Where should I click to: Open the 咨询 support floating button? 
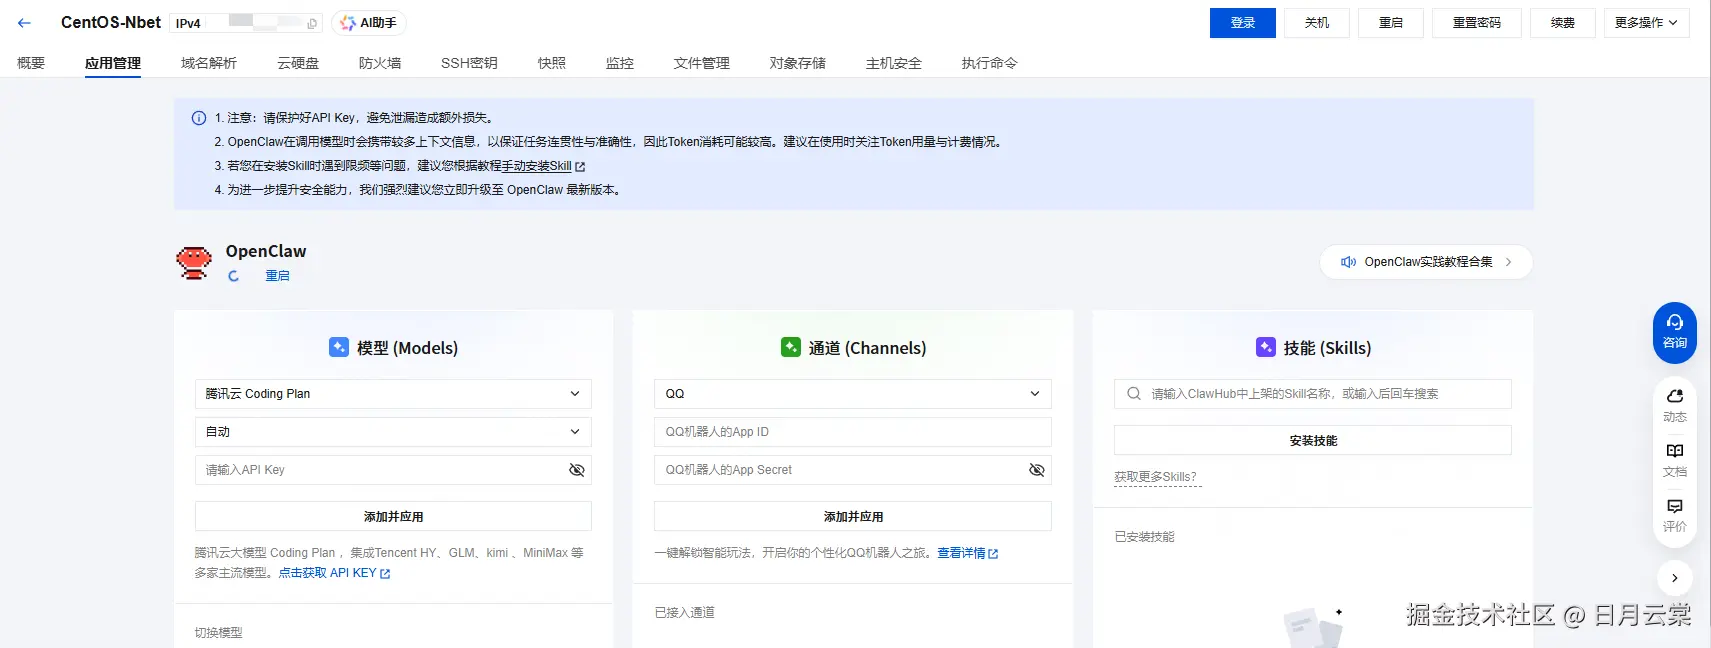click(x=1675, y=332)
